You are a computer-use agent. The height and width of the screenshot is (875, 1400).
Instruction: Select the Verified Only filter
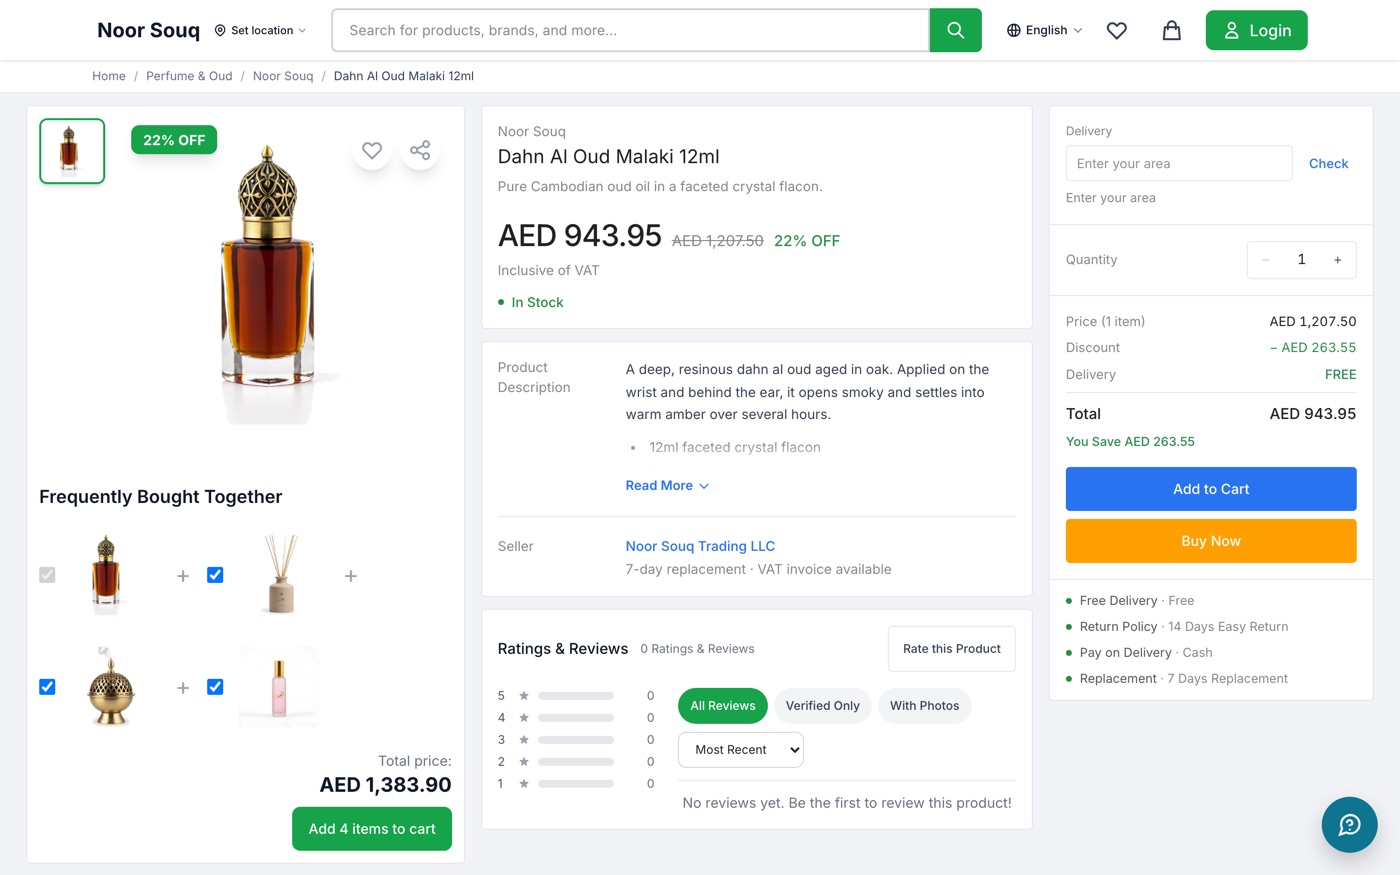pos(822,706)
